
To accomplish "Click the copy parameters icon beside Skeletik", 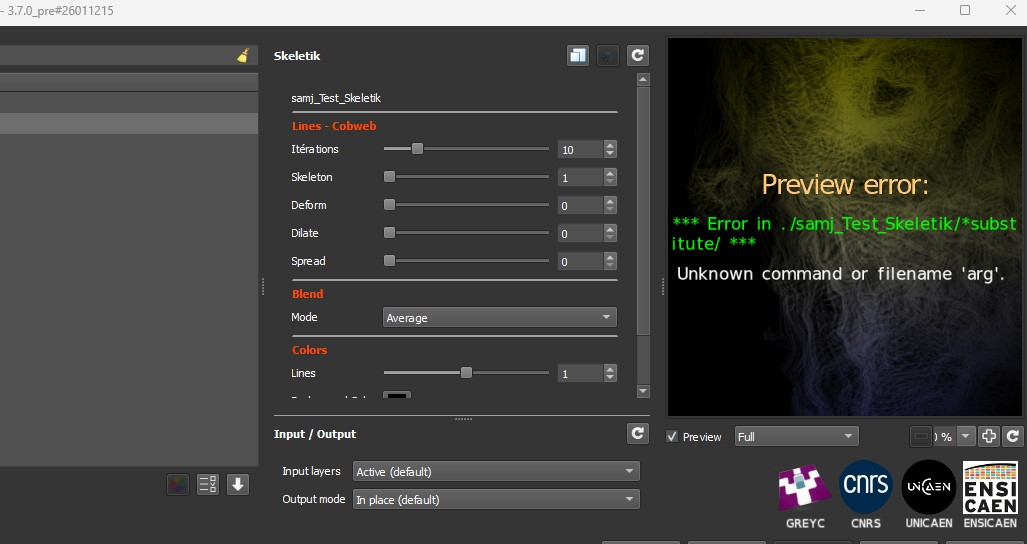I will 577,56.
